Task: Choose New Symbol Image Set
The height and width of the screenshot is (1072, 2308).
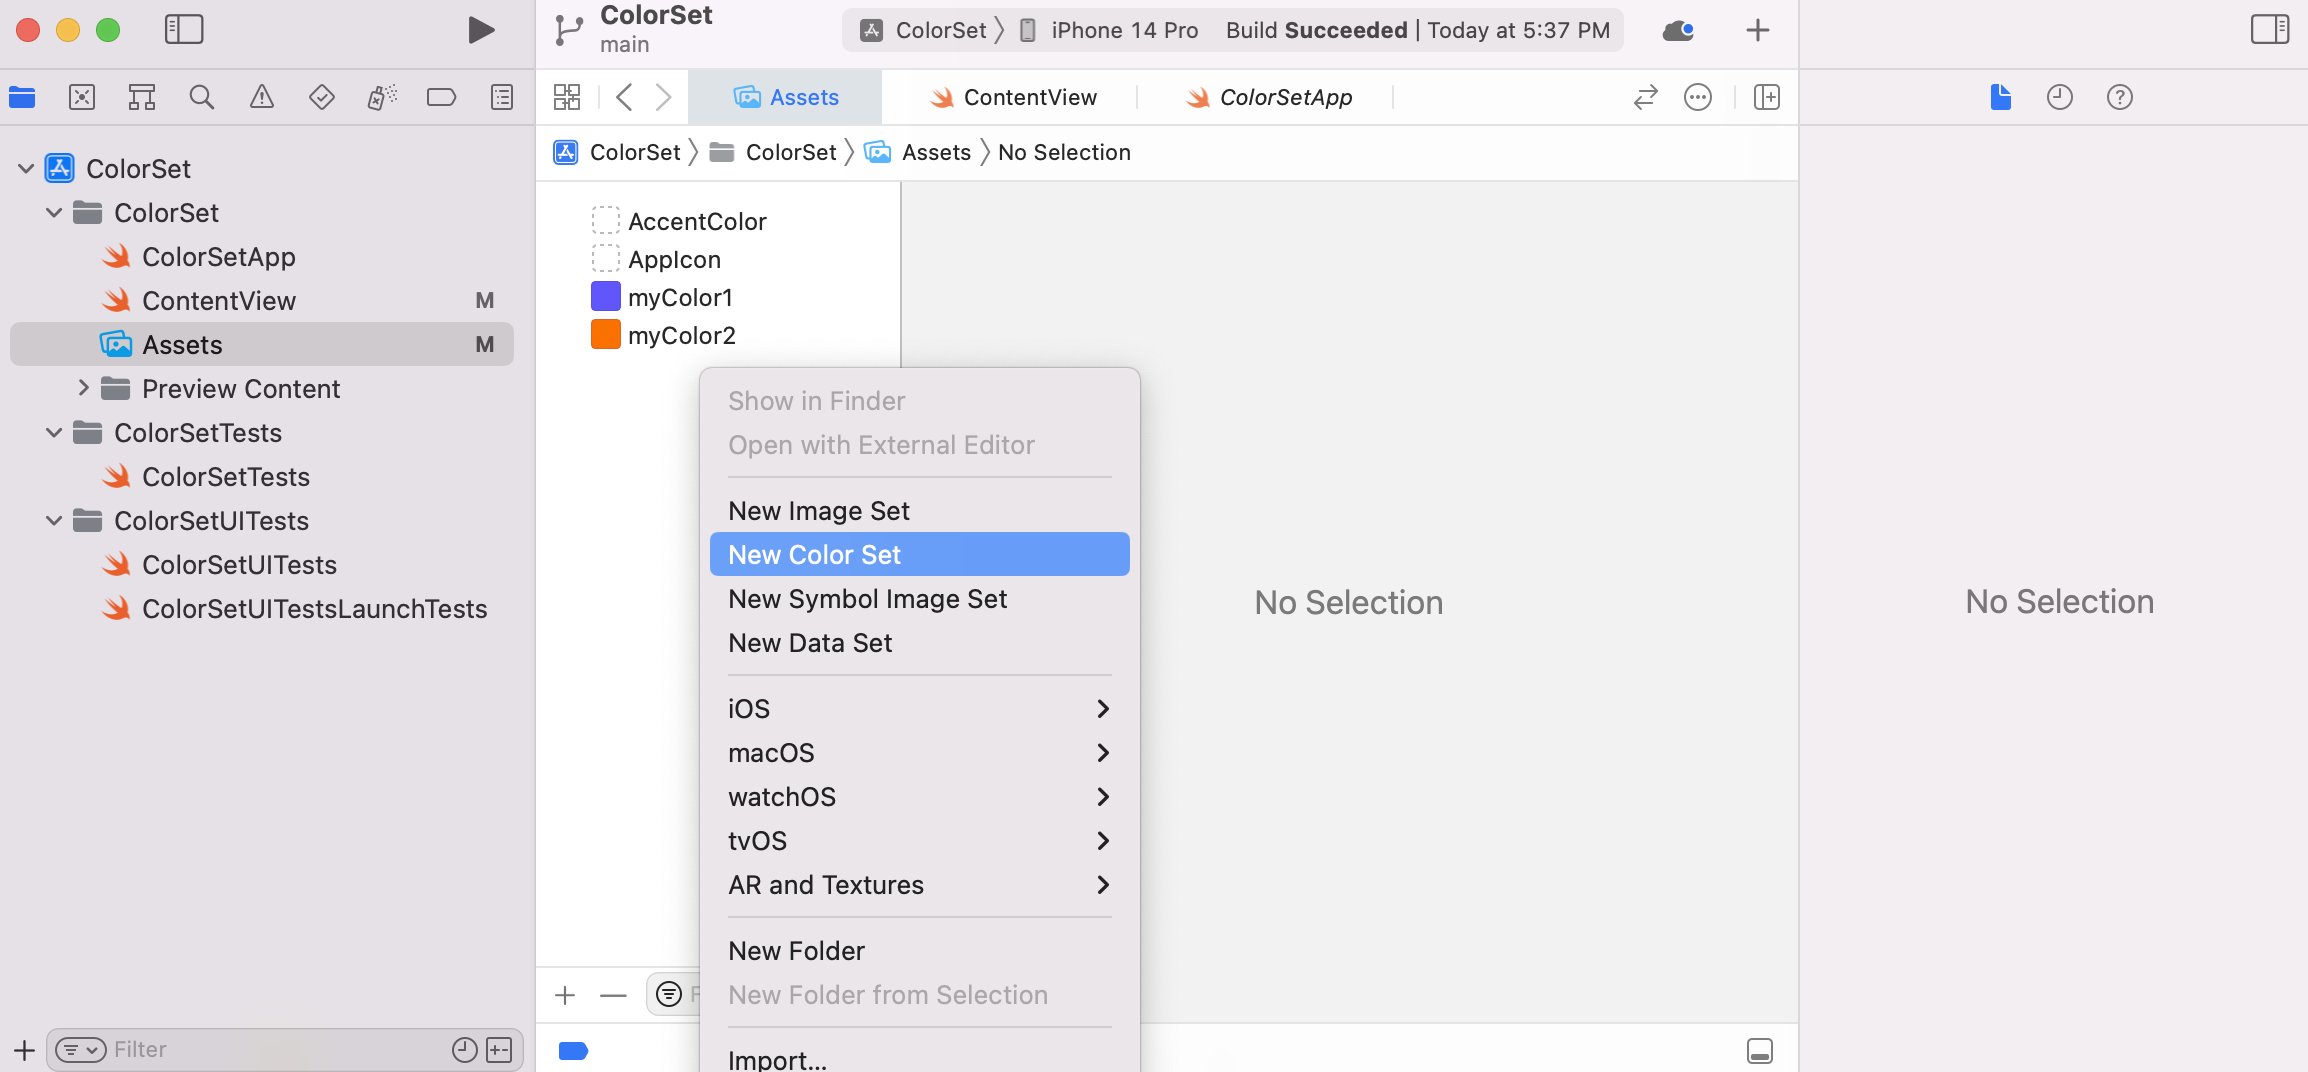Action: coord(919,599)
